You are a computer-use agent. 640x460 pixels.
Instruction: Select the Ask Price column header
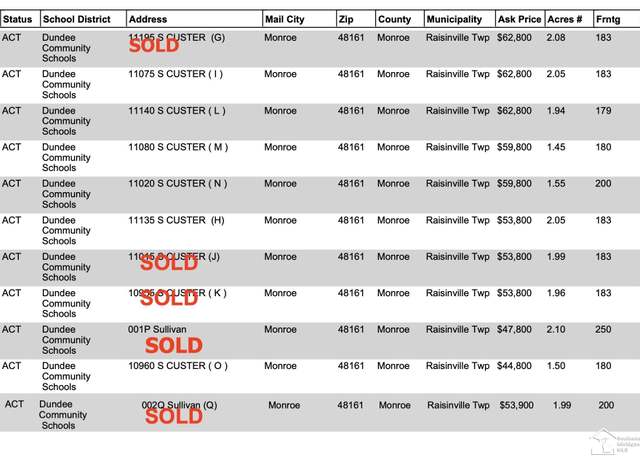point(519,19)
